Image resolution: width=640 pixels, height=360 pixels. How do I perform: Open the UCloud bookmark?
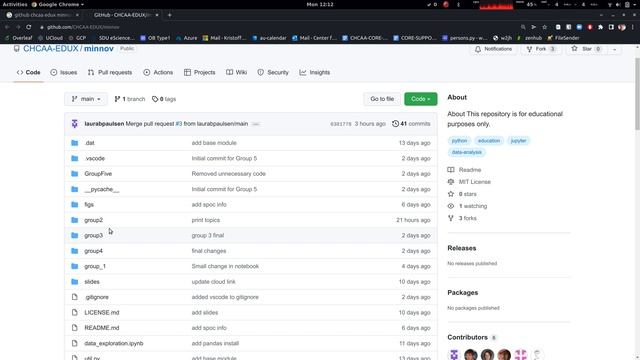click(51, 38)
